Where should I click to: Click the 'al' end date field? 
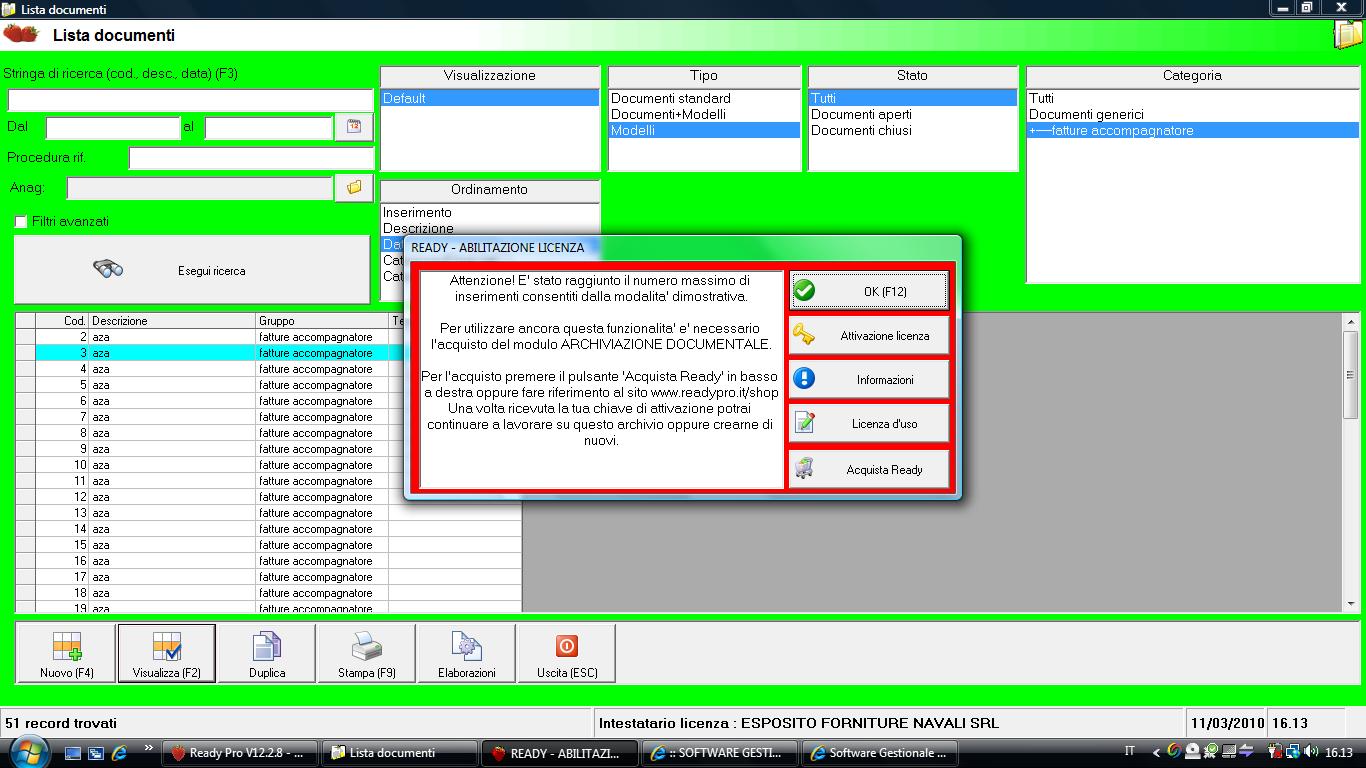pyautogui.click(x=268, y=127)
